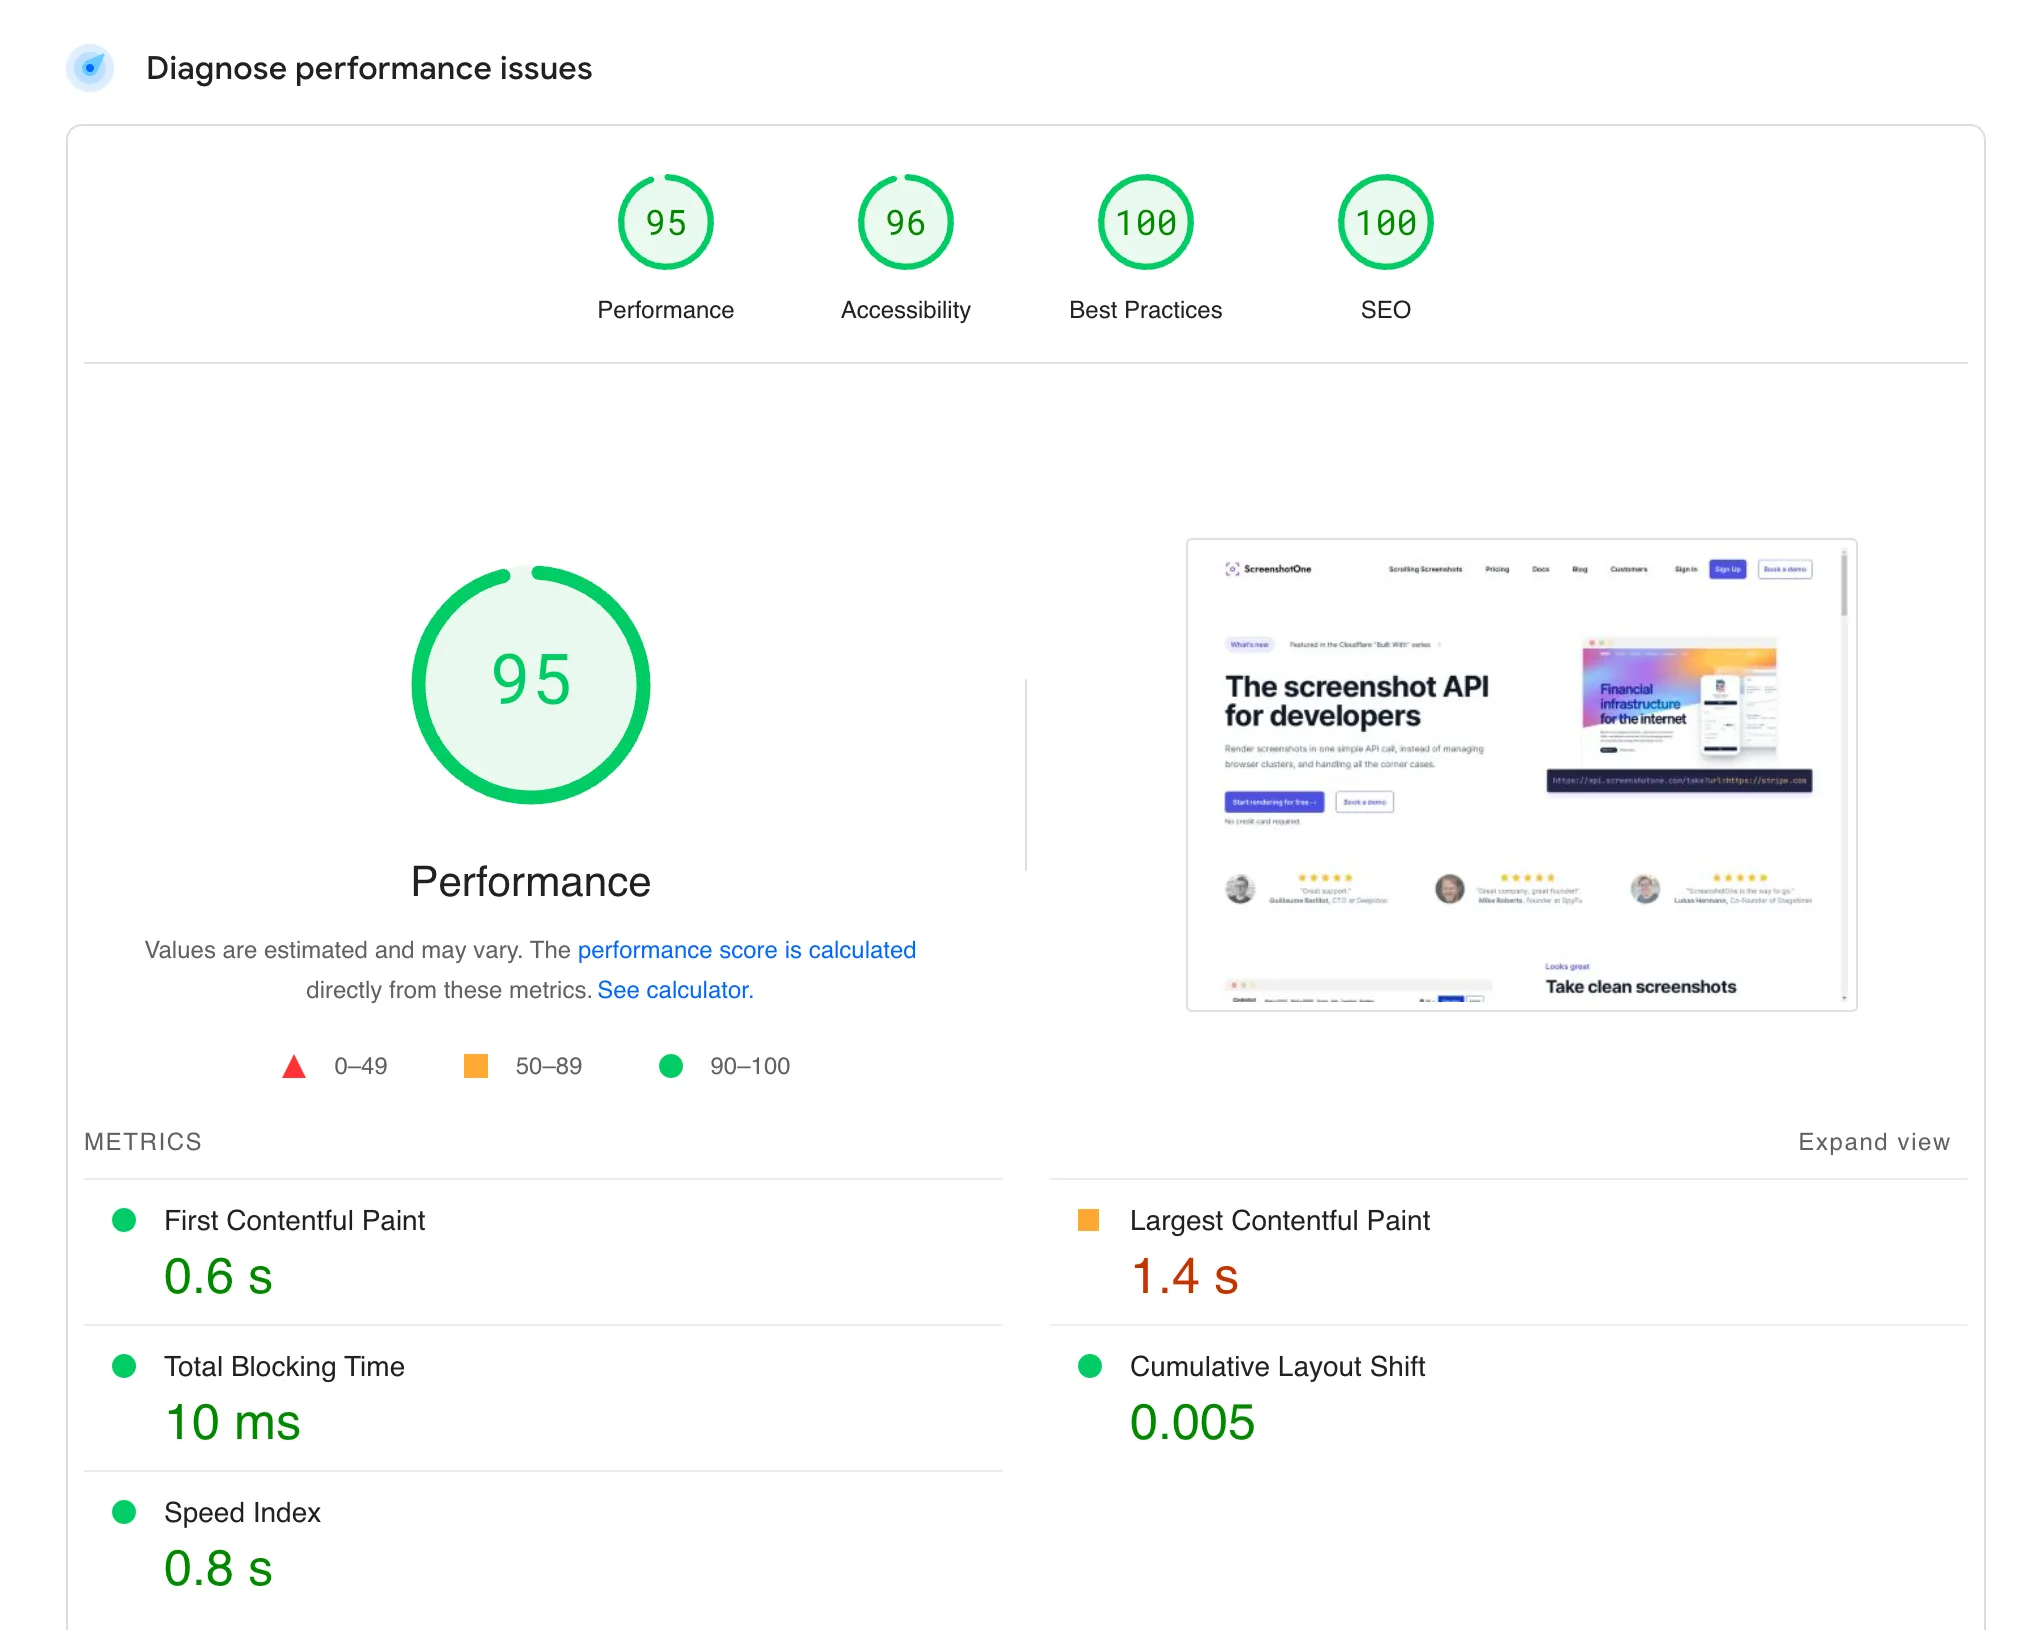Click the green dot beside First Contentful Paint
This screenshot has width=2044, height=1630.
(x=124, y=1220)
